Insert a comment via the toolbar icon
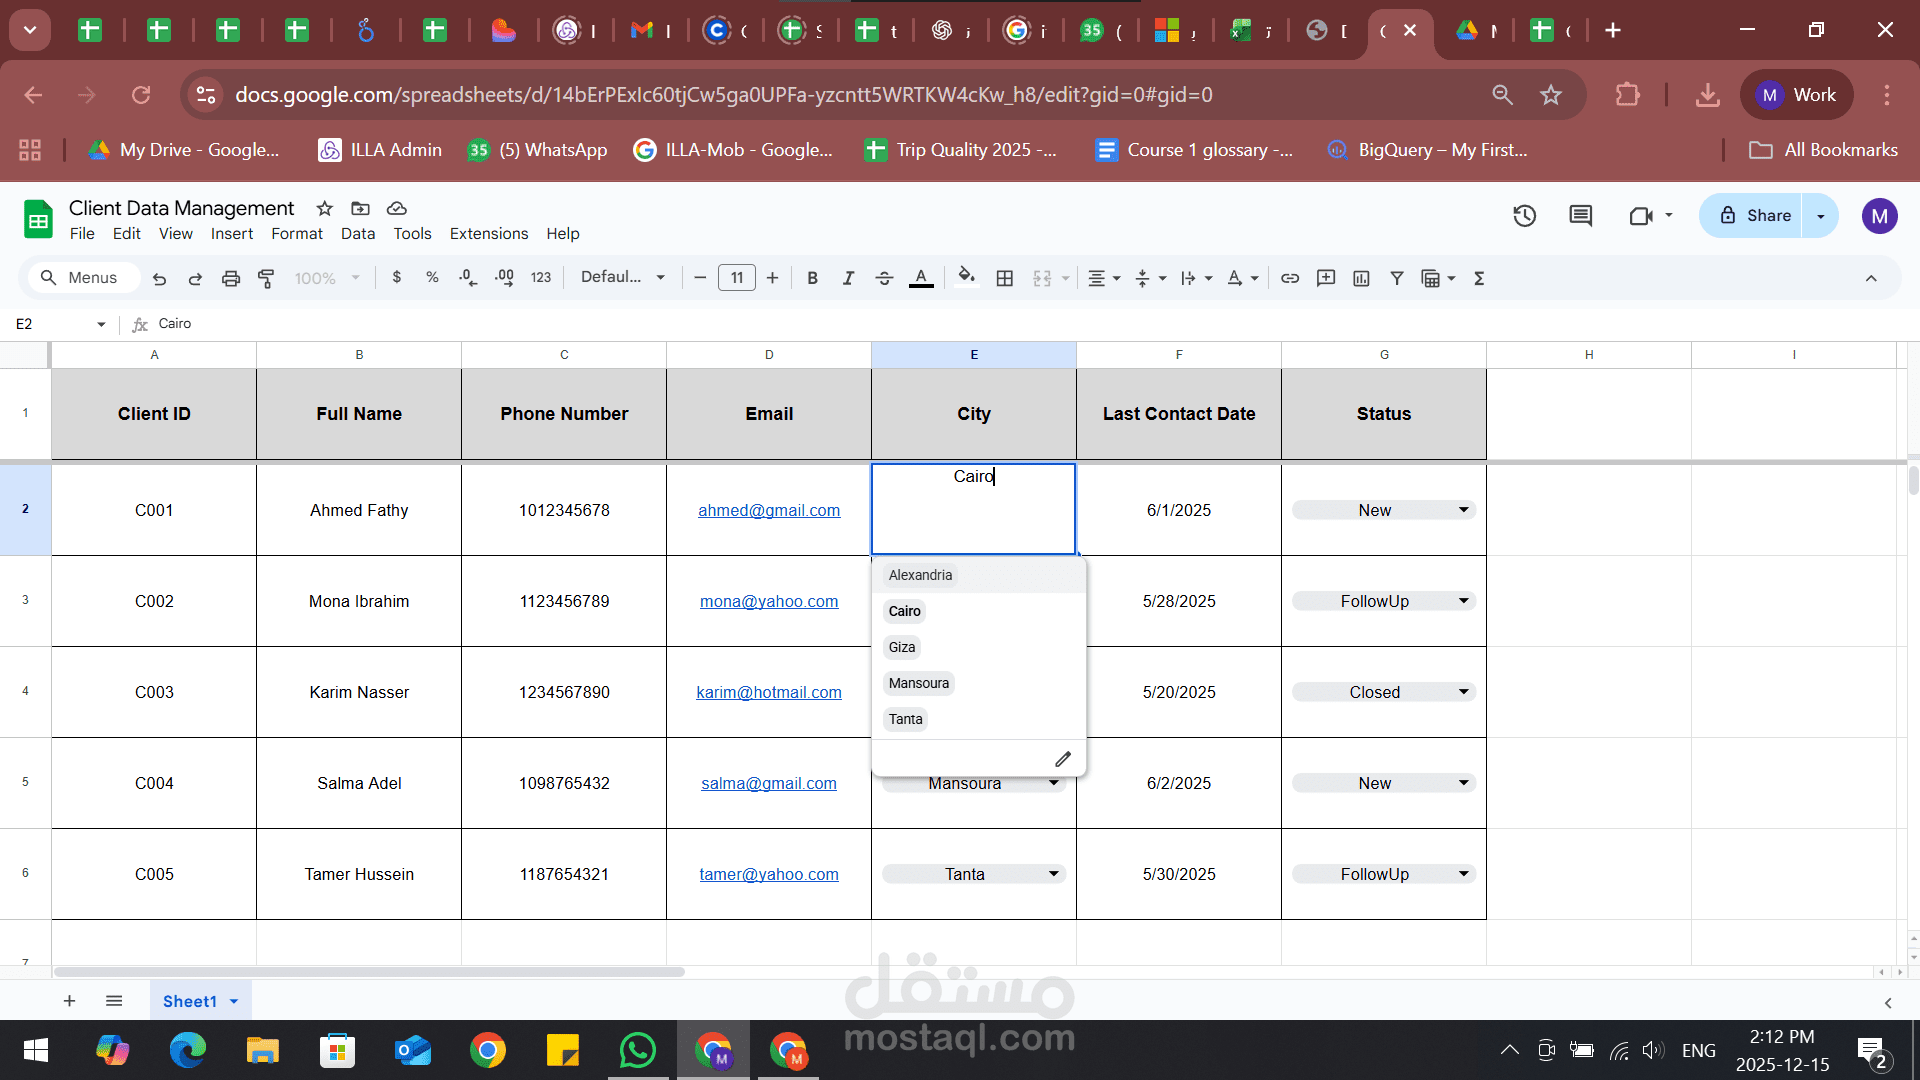The width and height of the screenshot is (1920, 1080). [x=1325, y=278]
